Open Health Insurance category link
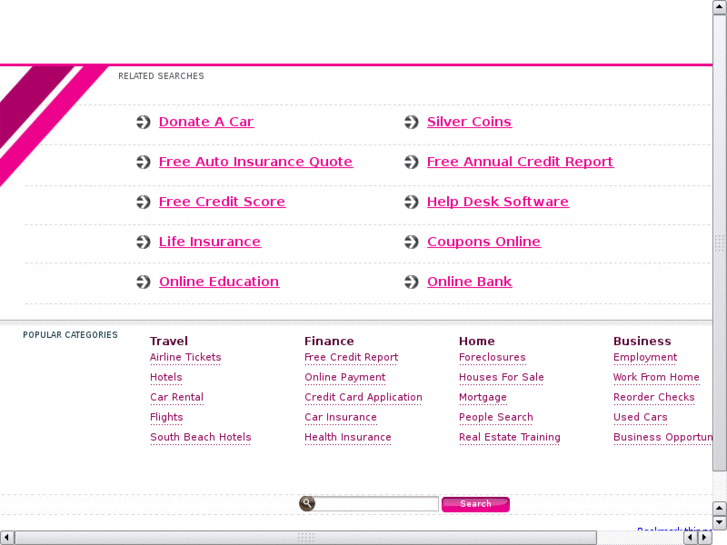 pyautogui.click(x=348, y=437)
